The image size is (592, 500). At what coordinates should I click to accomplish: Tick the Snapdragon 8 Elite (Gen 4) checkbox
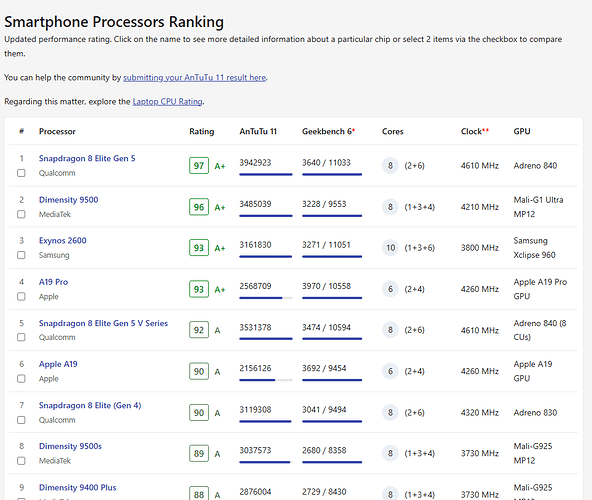click(x=21, y=420)
